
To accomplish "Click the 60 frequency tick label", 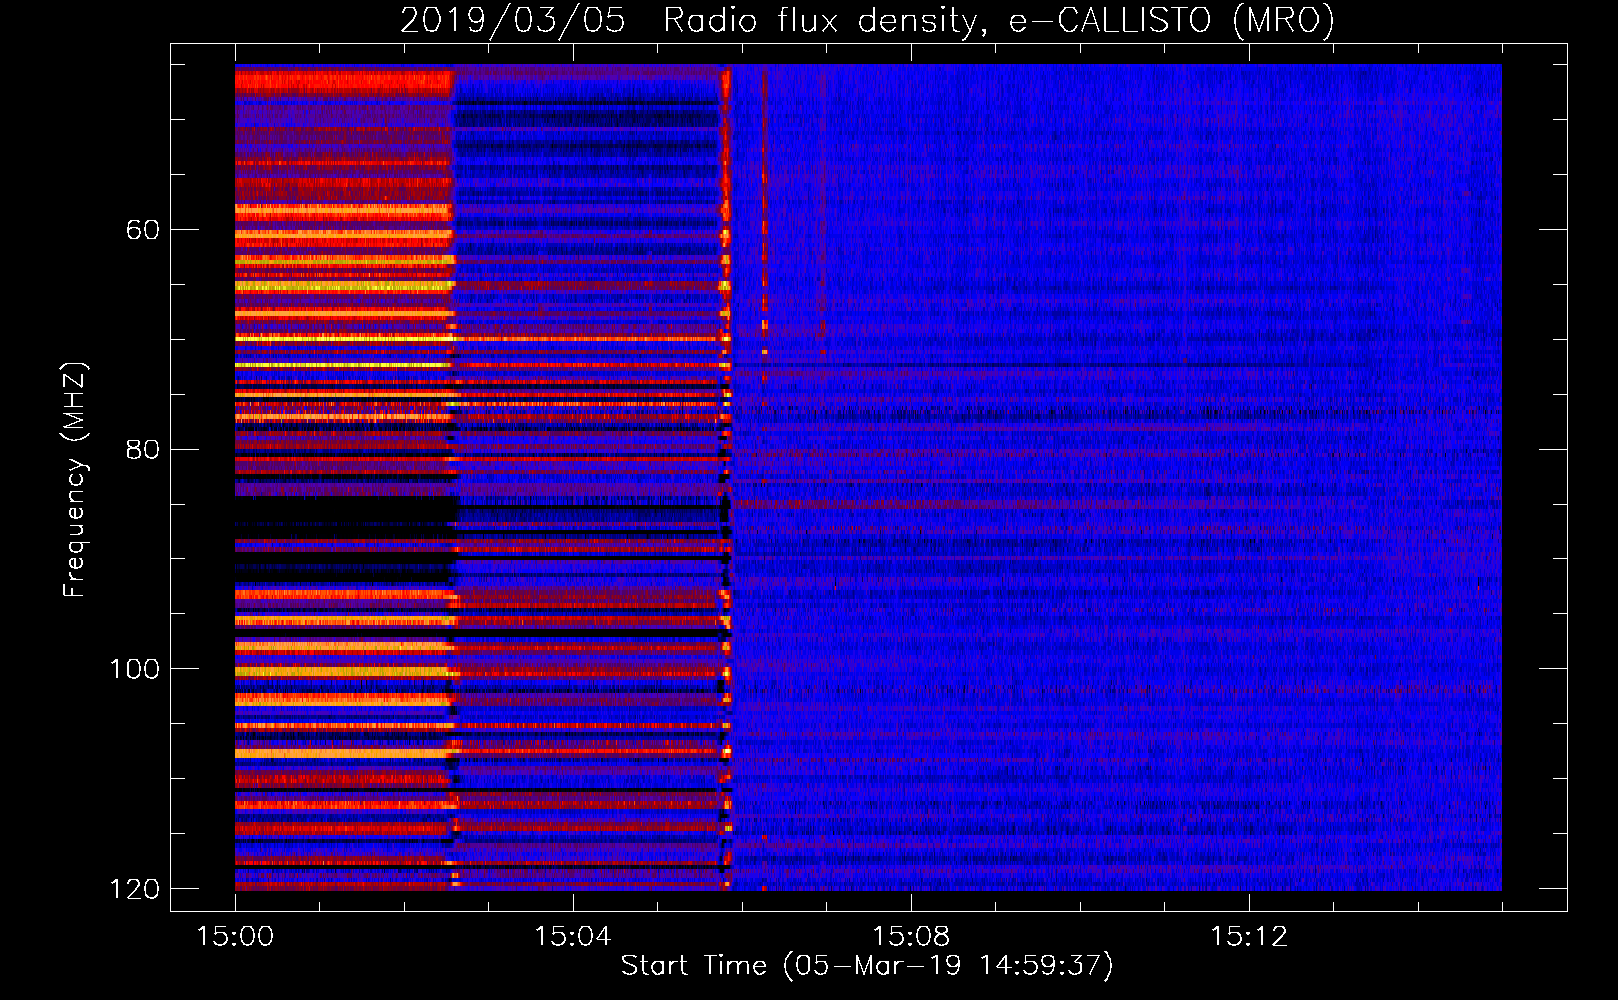I will click(142, 230).
